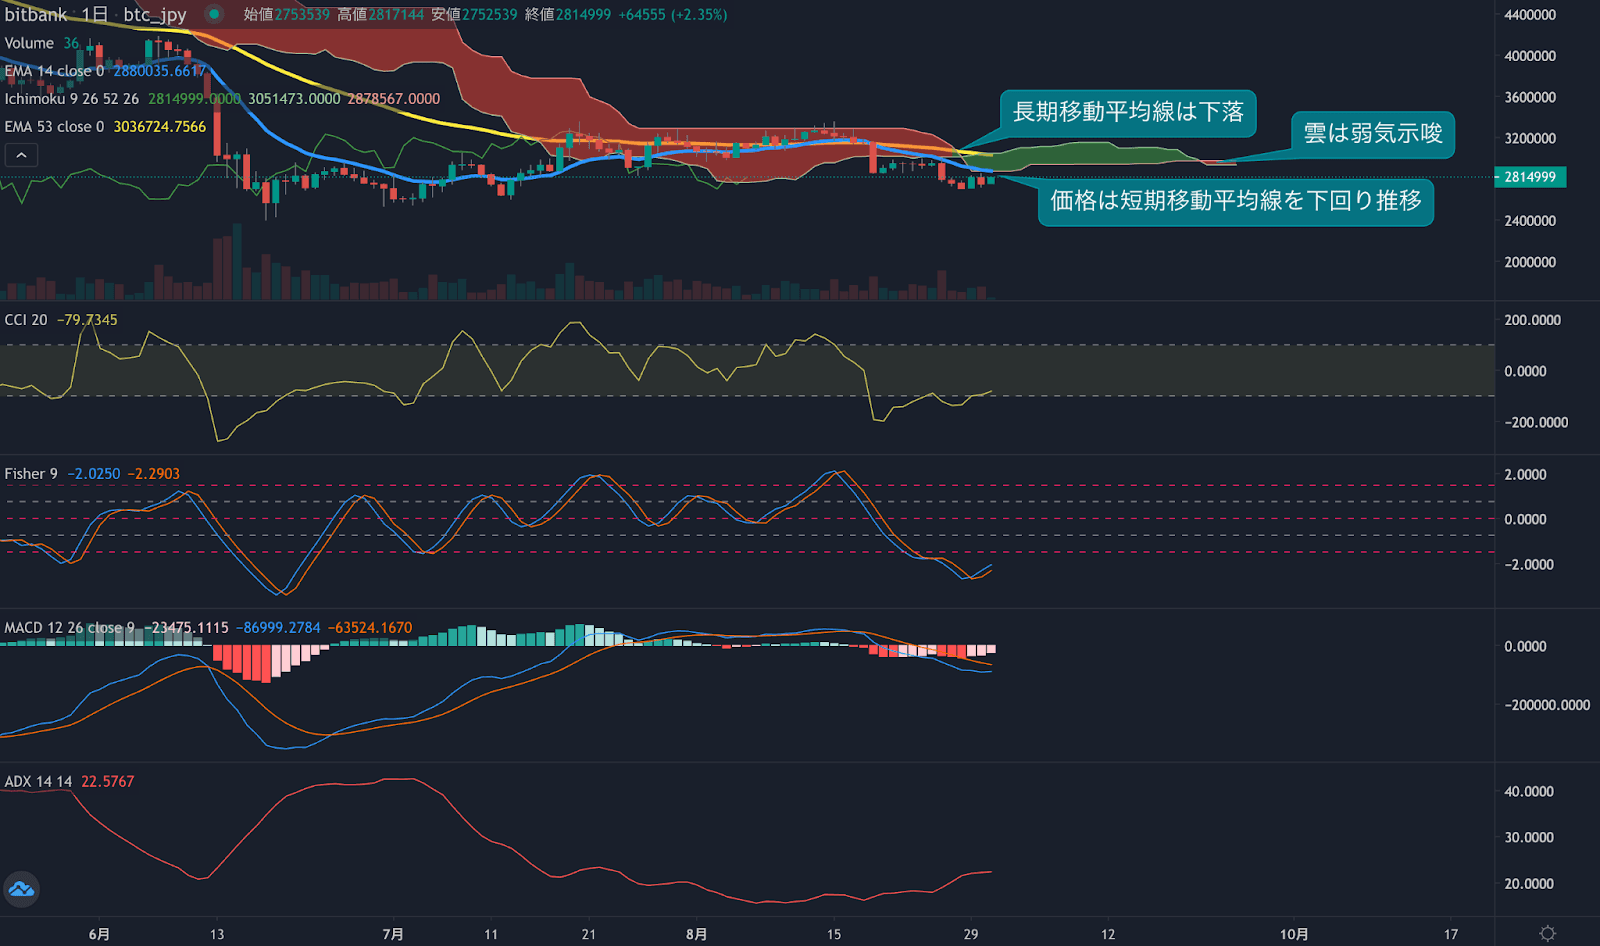Click the 1日 interval label
The height and width of the screenshot is (946, 1600).
tap(95, 14)
